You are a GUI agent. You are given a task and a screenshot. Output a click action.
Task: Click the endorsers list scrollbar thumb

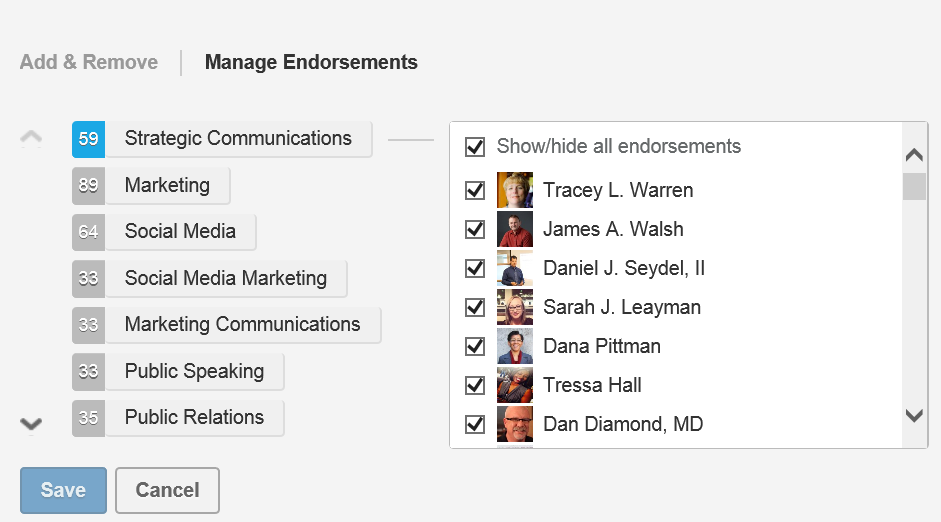[914, 186]
